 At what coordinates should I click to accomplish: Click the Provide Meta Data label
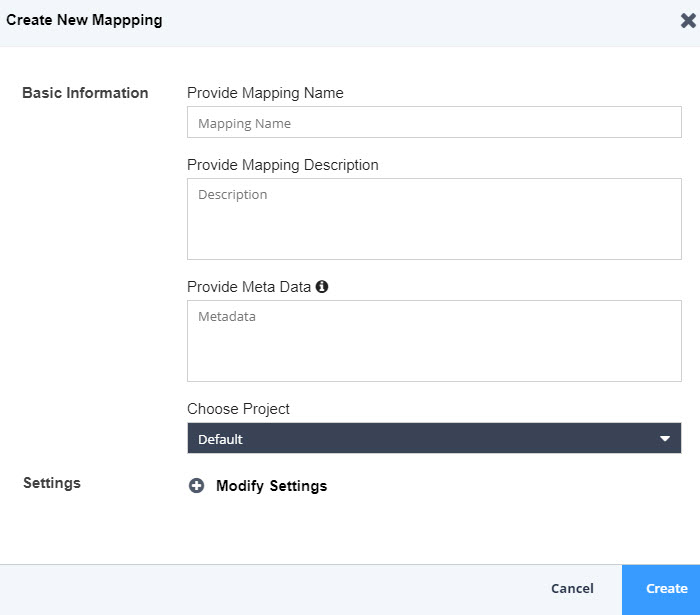pos(249,287)
